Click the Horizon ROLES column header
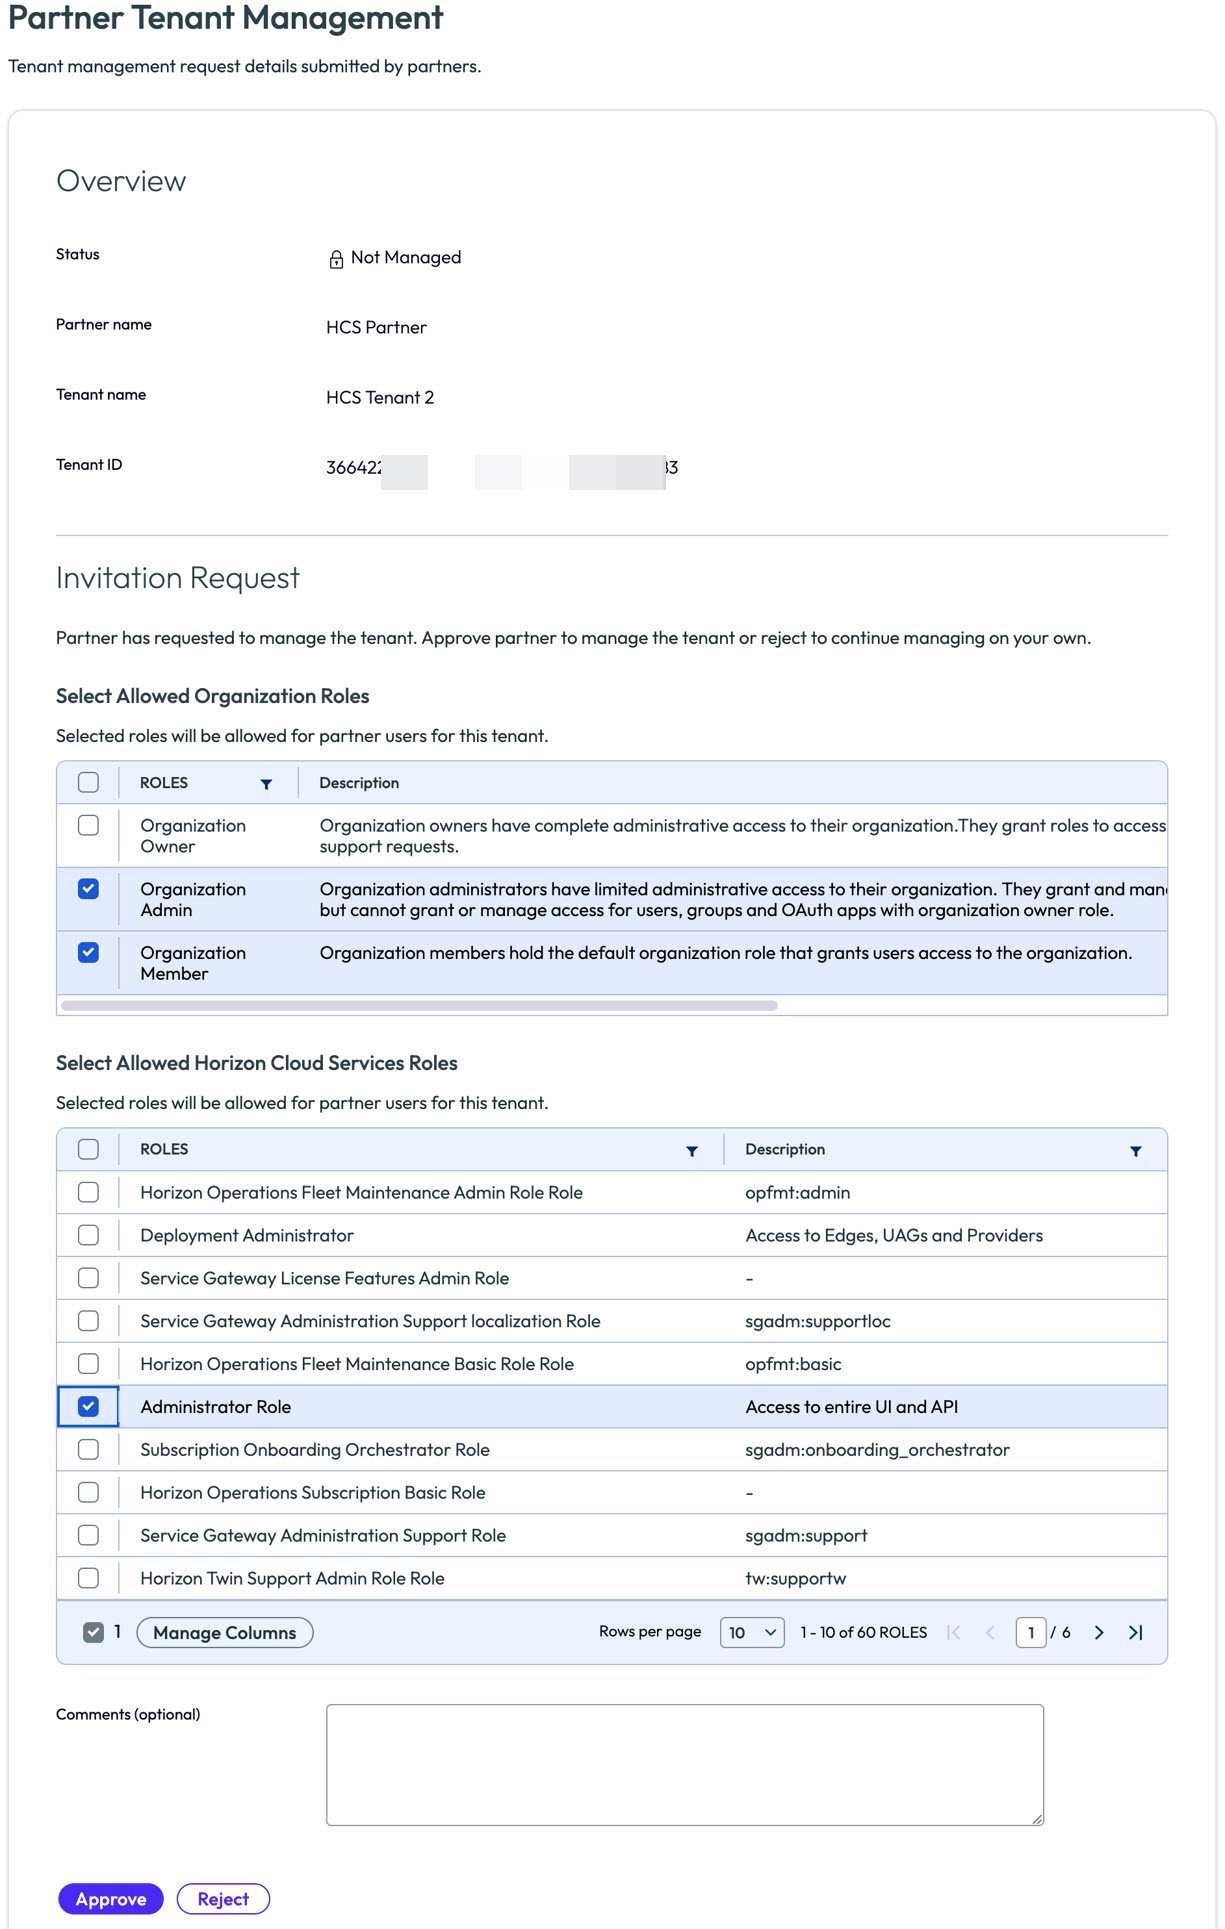This screenshot has width=1225, height=1929. (164, 1150)
